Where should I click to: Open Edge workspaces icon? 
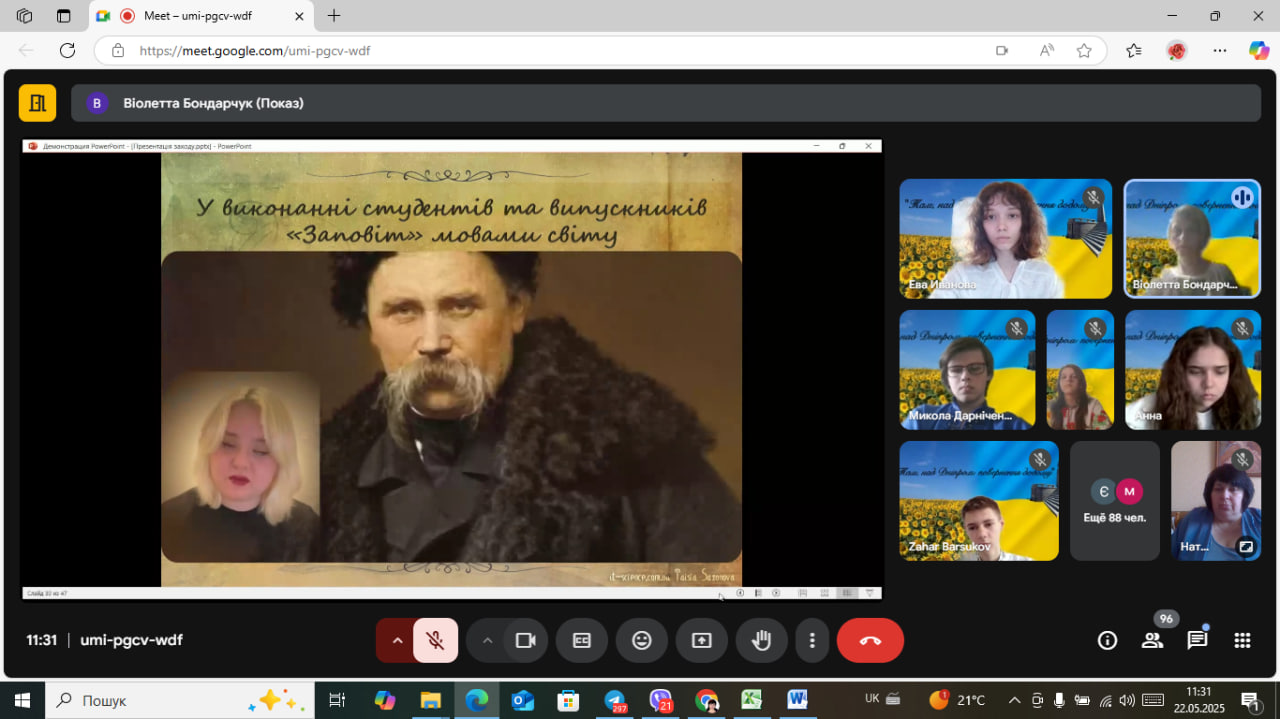point(25,16)
